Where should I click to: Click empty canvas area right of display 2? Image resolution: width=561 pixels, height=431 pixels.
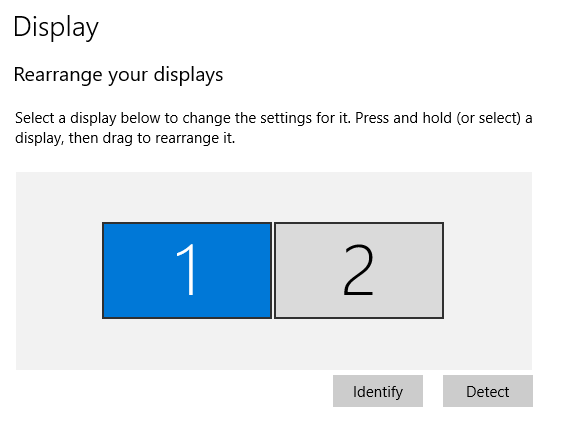pos(488,271)
